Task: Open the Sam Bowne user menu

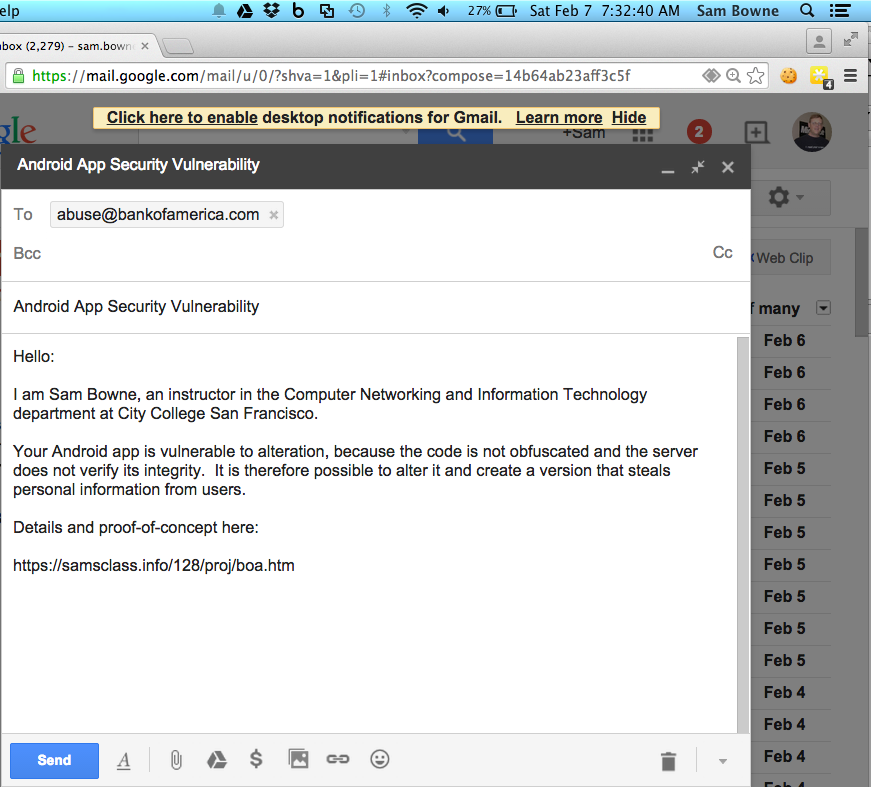Action: [x=738, y=11]
